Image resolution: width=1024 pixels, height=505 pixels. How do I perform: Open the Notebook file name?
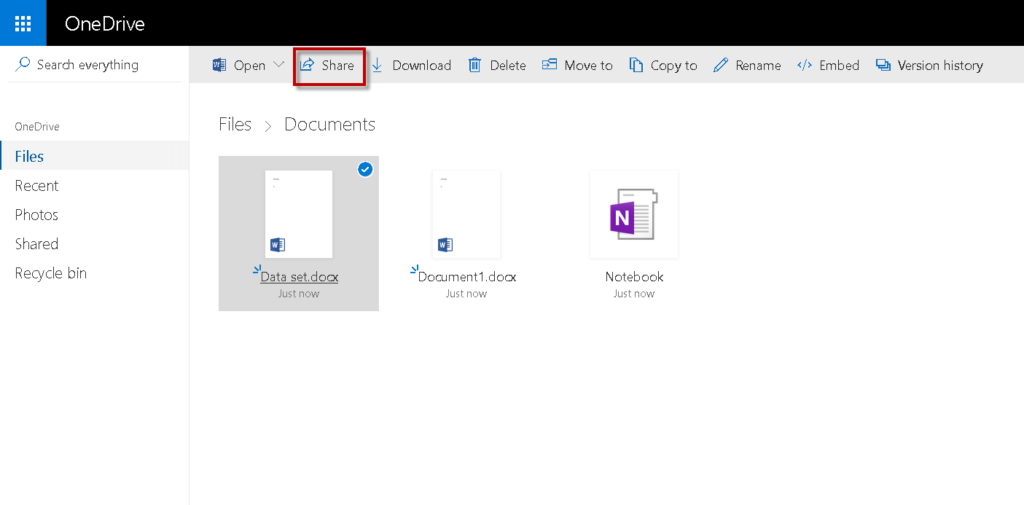click(634, 277)
